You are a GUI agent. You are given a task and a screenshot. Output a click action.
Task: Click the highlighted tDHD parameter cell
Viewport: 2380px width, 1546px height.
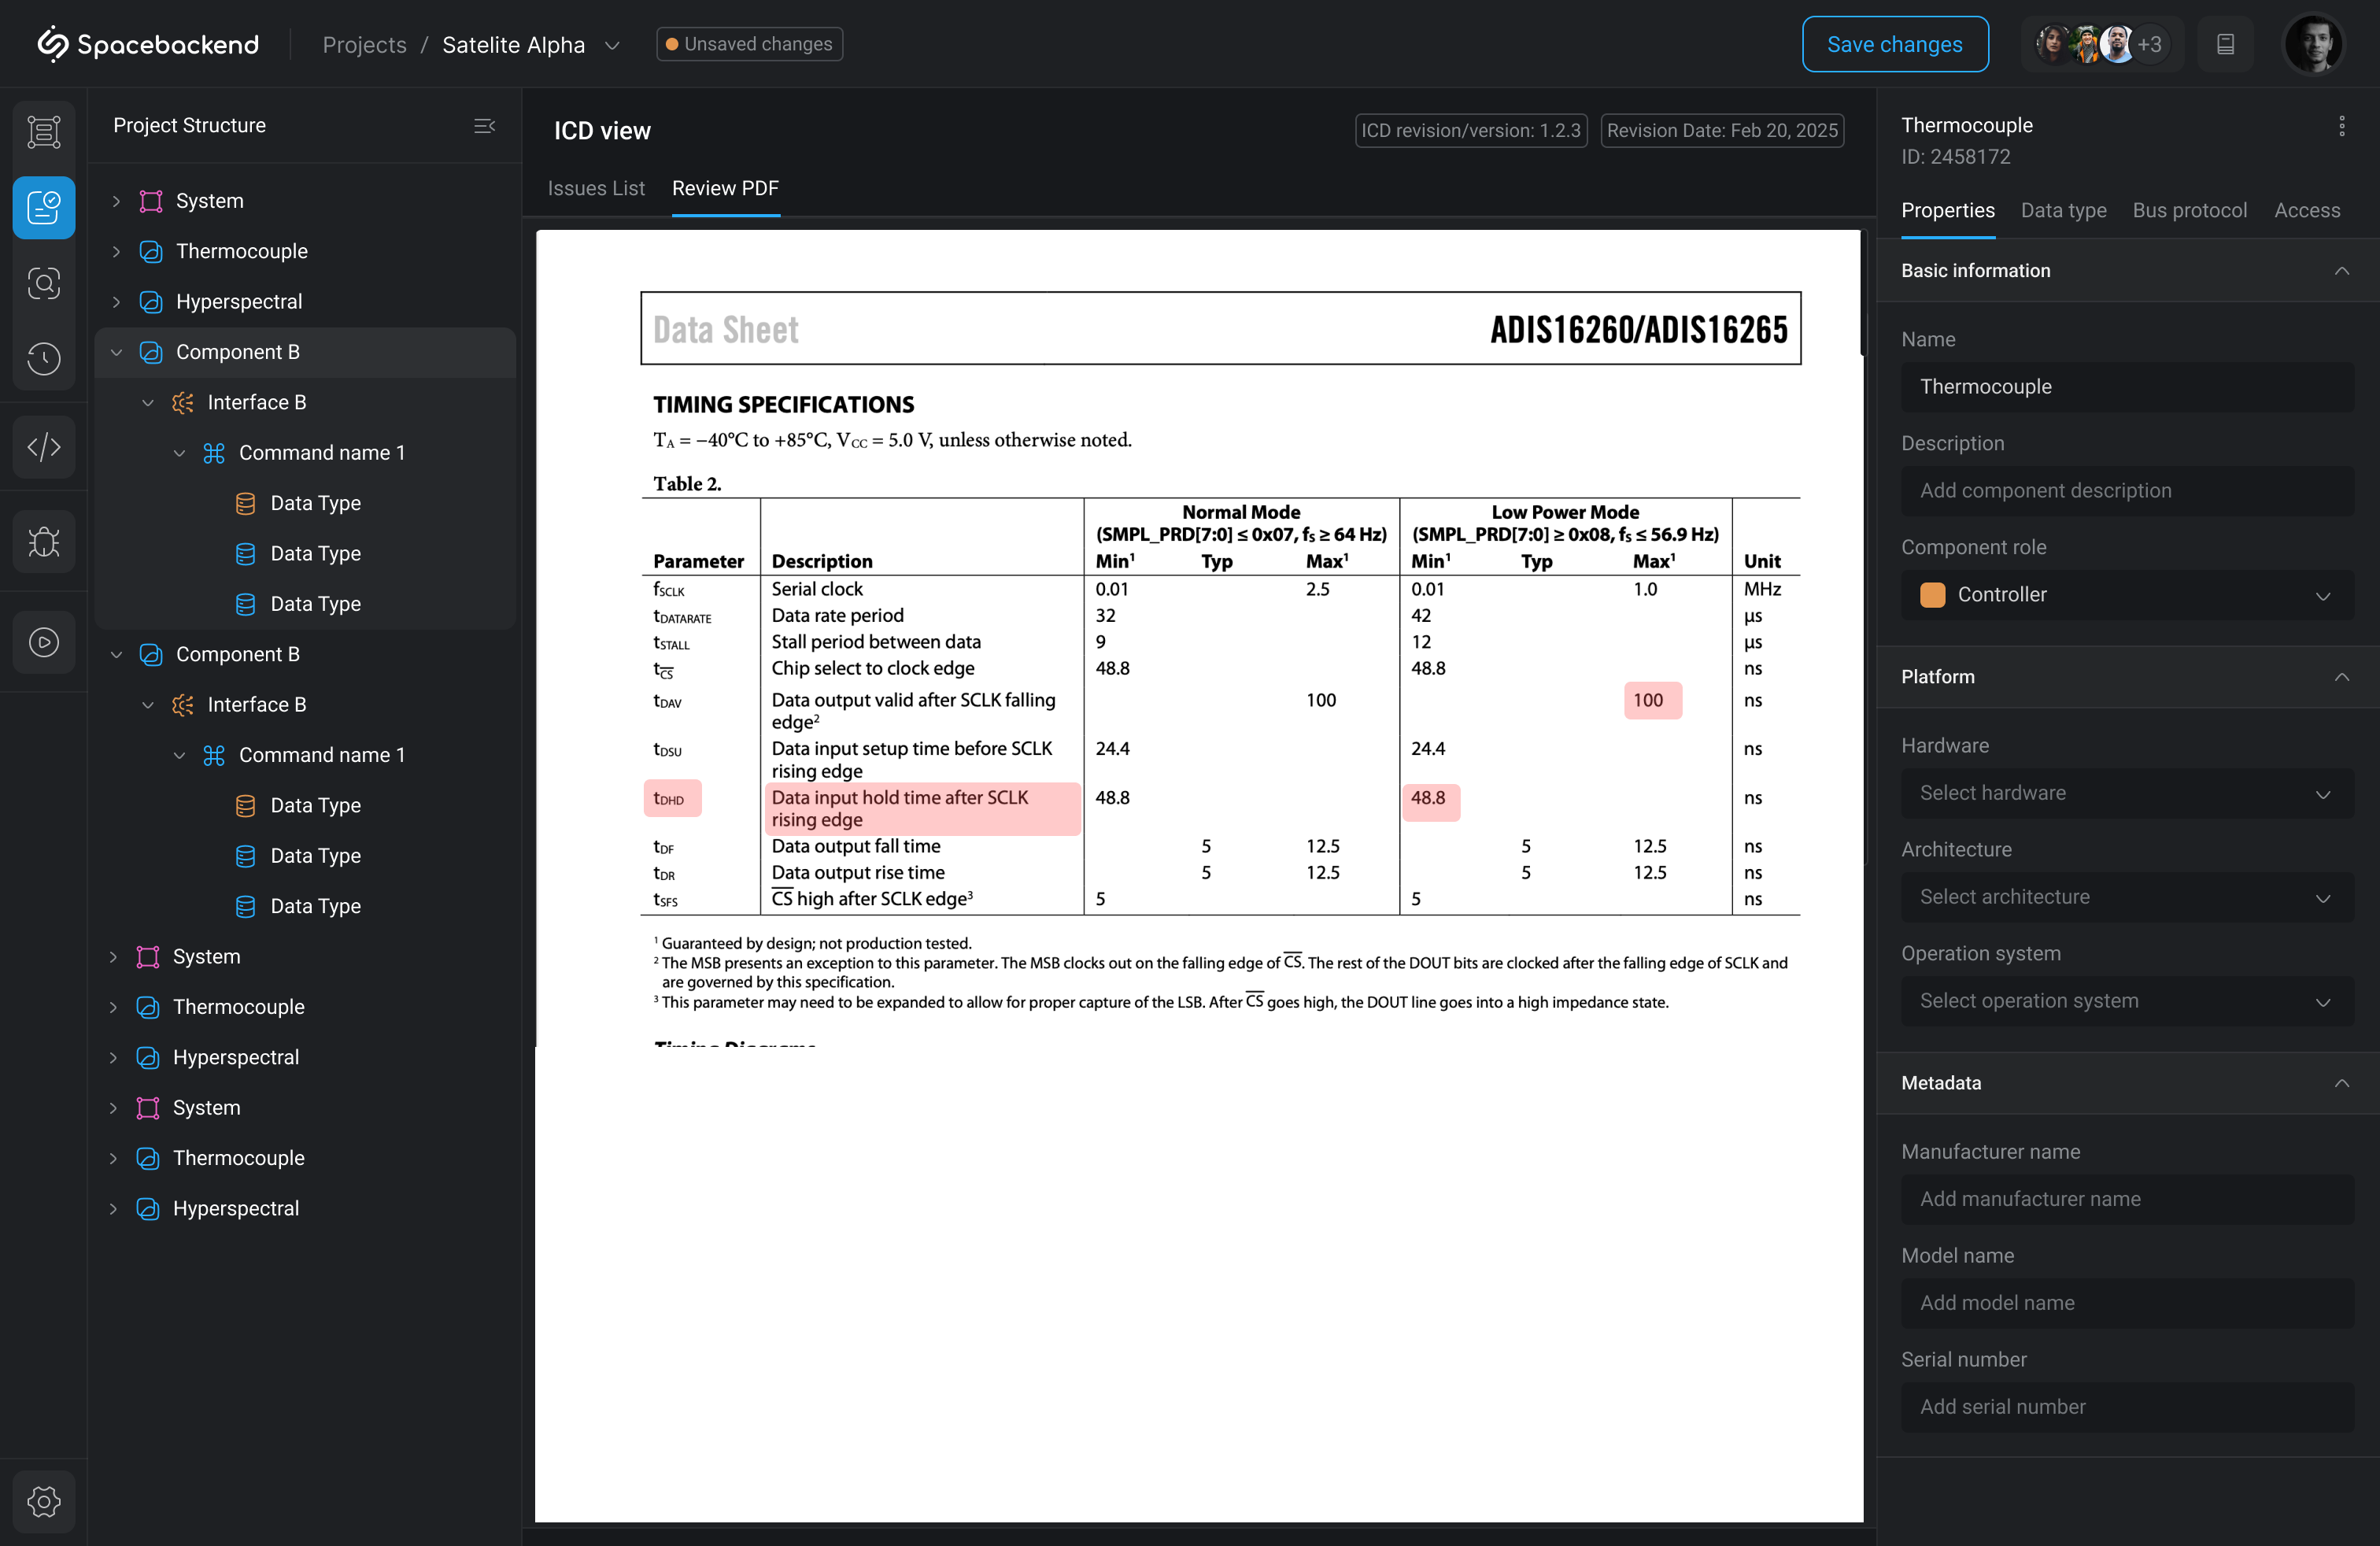point(672,798)
